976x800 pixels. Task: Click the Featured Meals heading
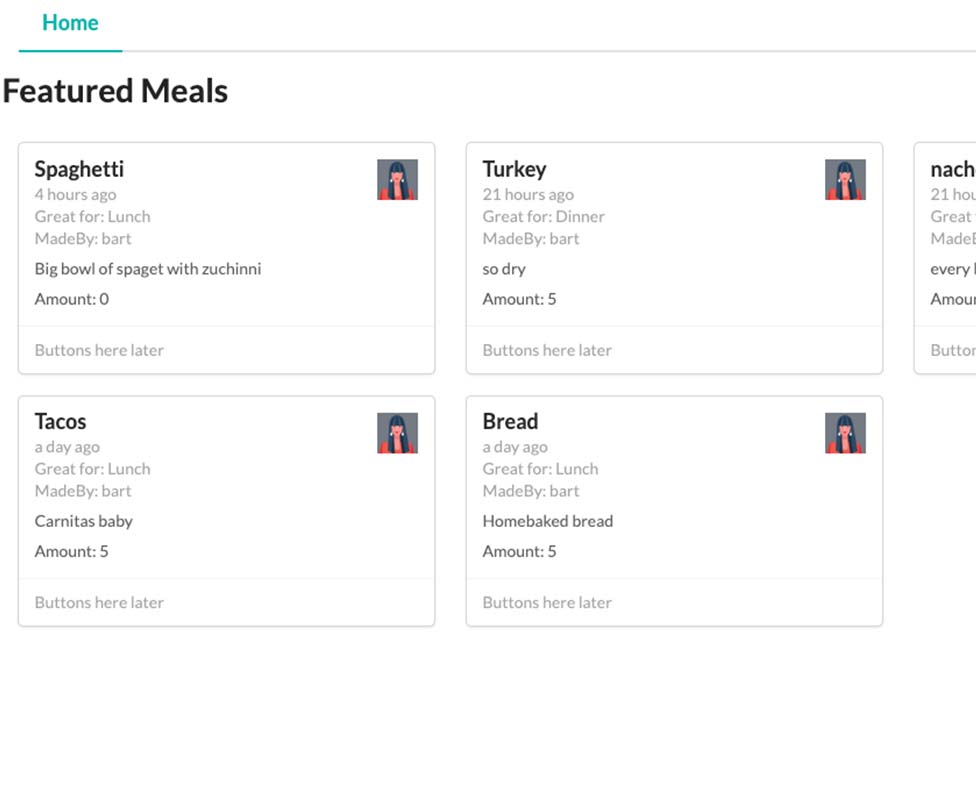click(x=115, y=91)
